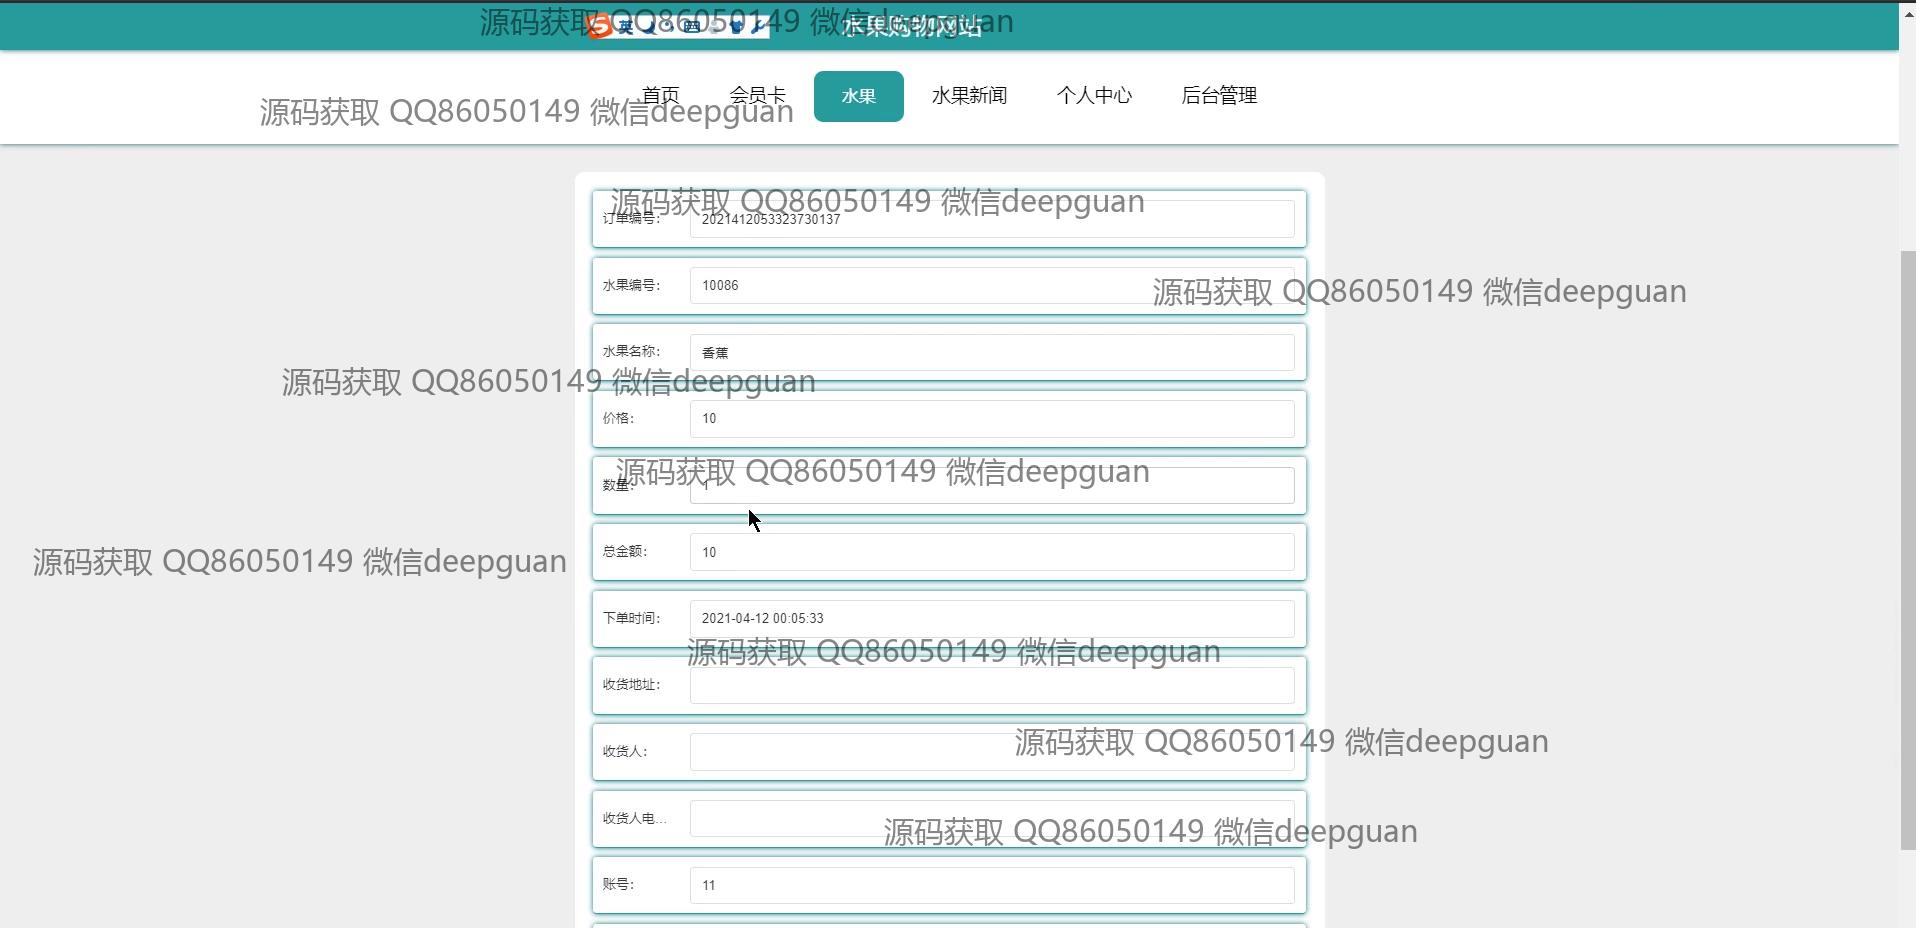
Task: Open the 会员卡 menu item
Action: point(757,96)
